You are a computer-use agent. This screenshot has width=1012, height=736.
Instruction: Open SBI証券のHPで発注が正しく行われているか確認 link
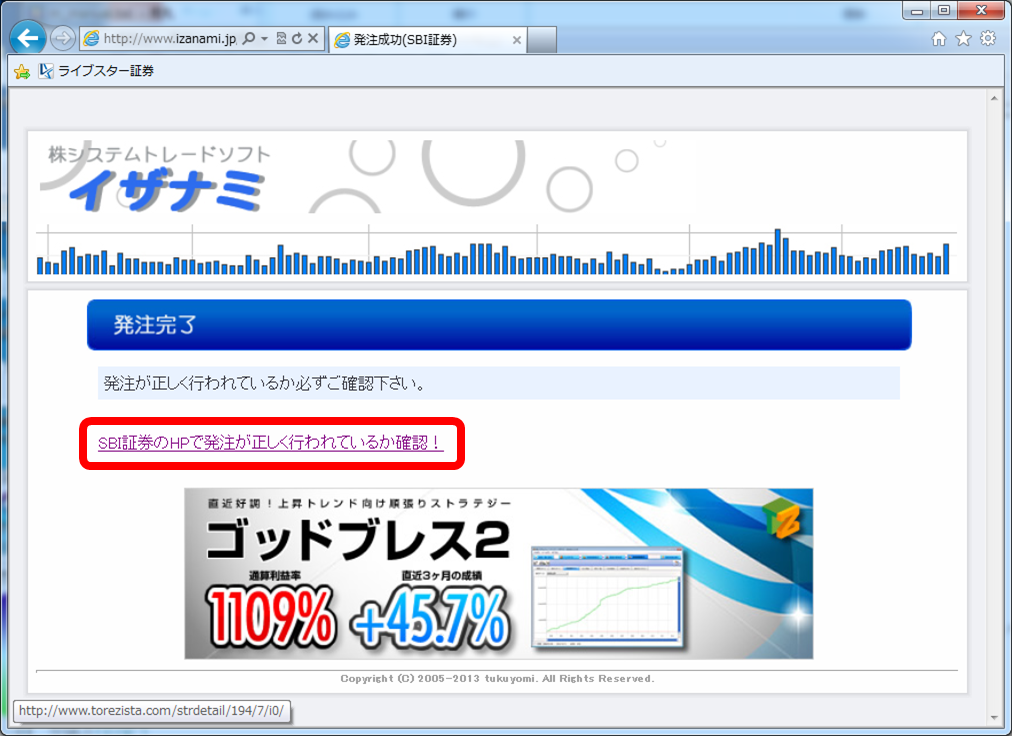tap(270, 443)
